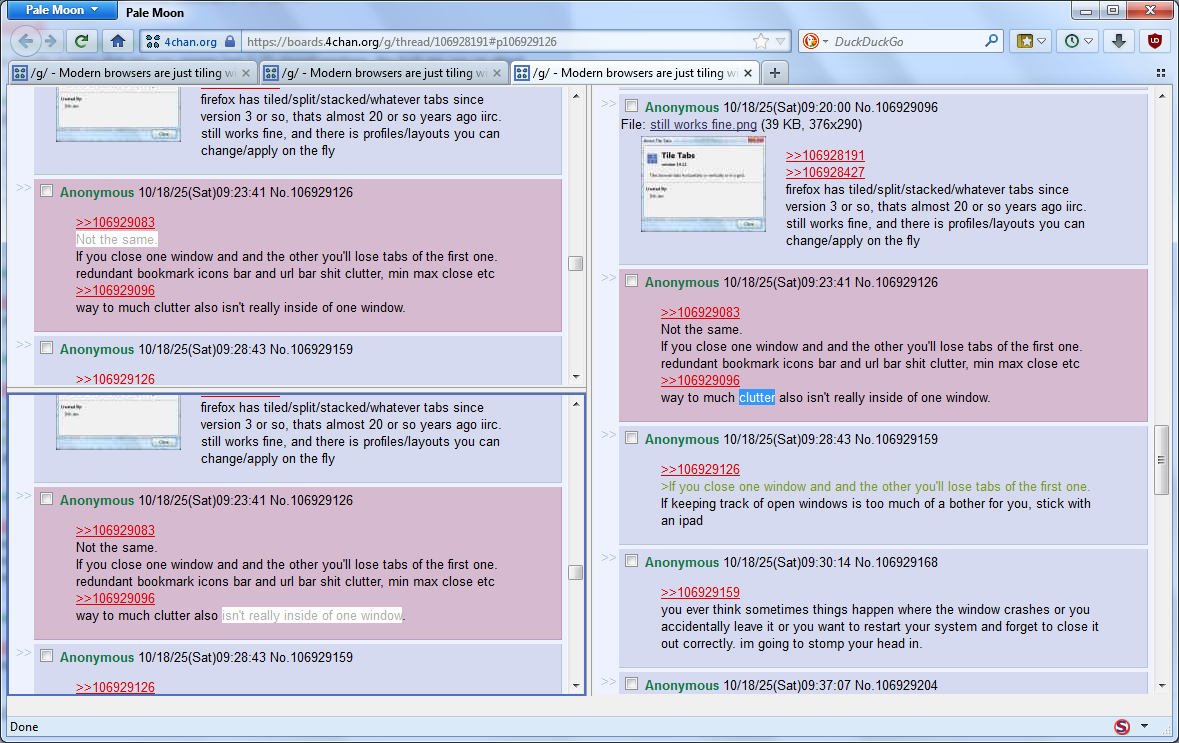Open Tile Tabs thumbnail in right pane
Viewport: 1179px width, 743px height.
(x=703, y=183)
